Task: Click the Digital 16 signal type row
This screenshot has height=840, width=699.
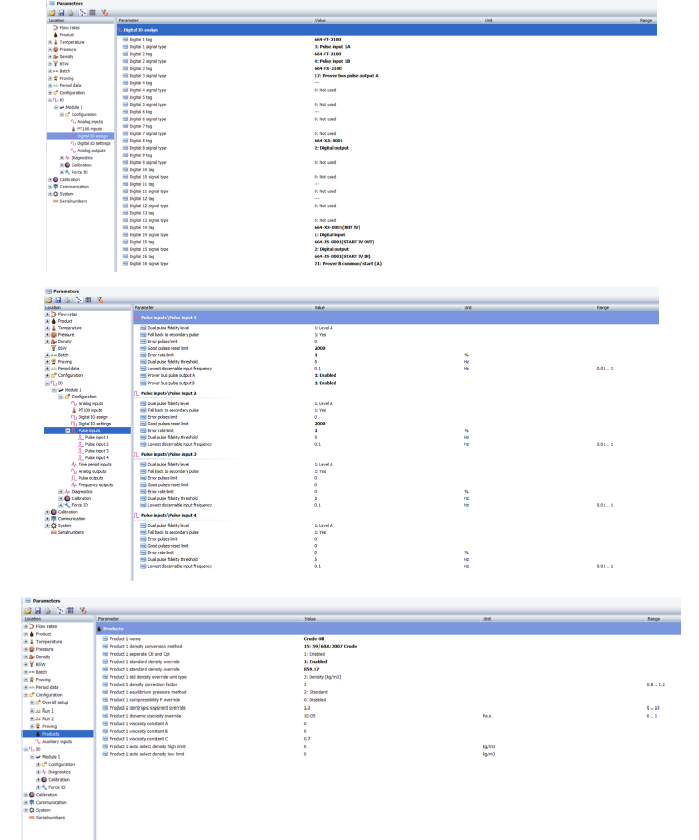Action: [x=387, y=264]
